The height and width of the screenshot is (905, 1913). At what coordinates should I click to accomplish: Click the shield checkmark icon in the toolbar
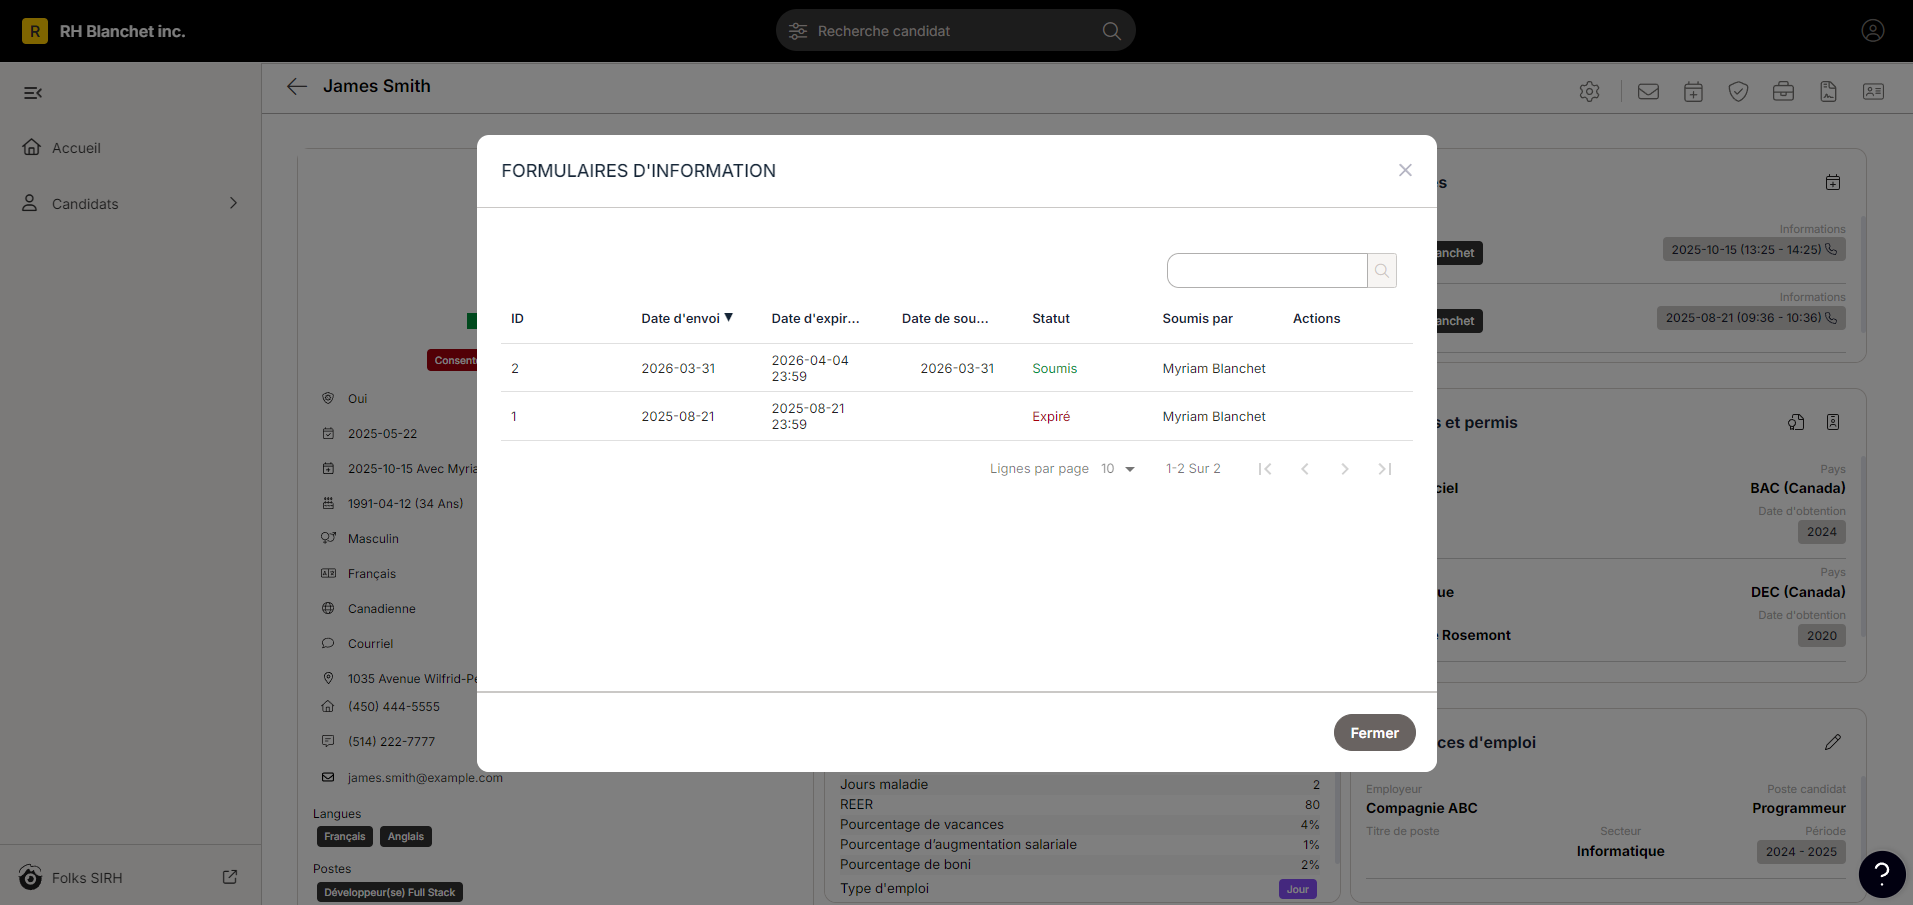[1739, 92]
